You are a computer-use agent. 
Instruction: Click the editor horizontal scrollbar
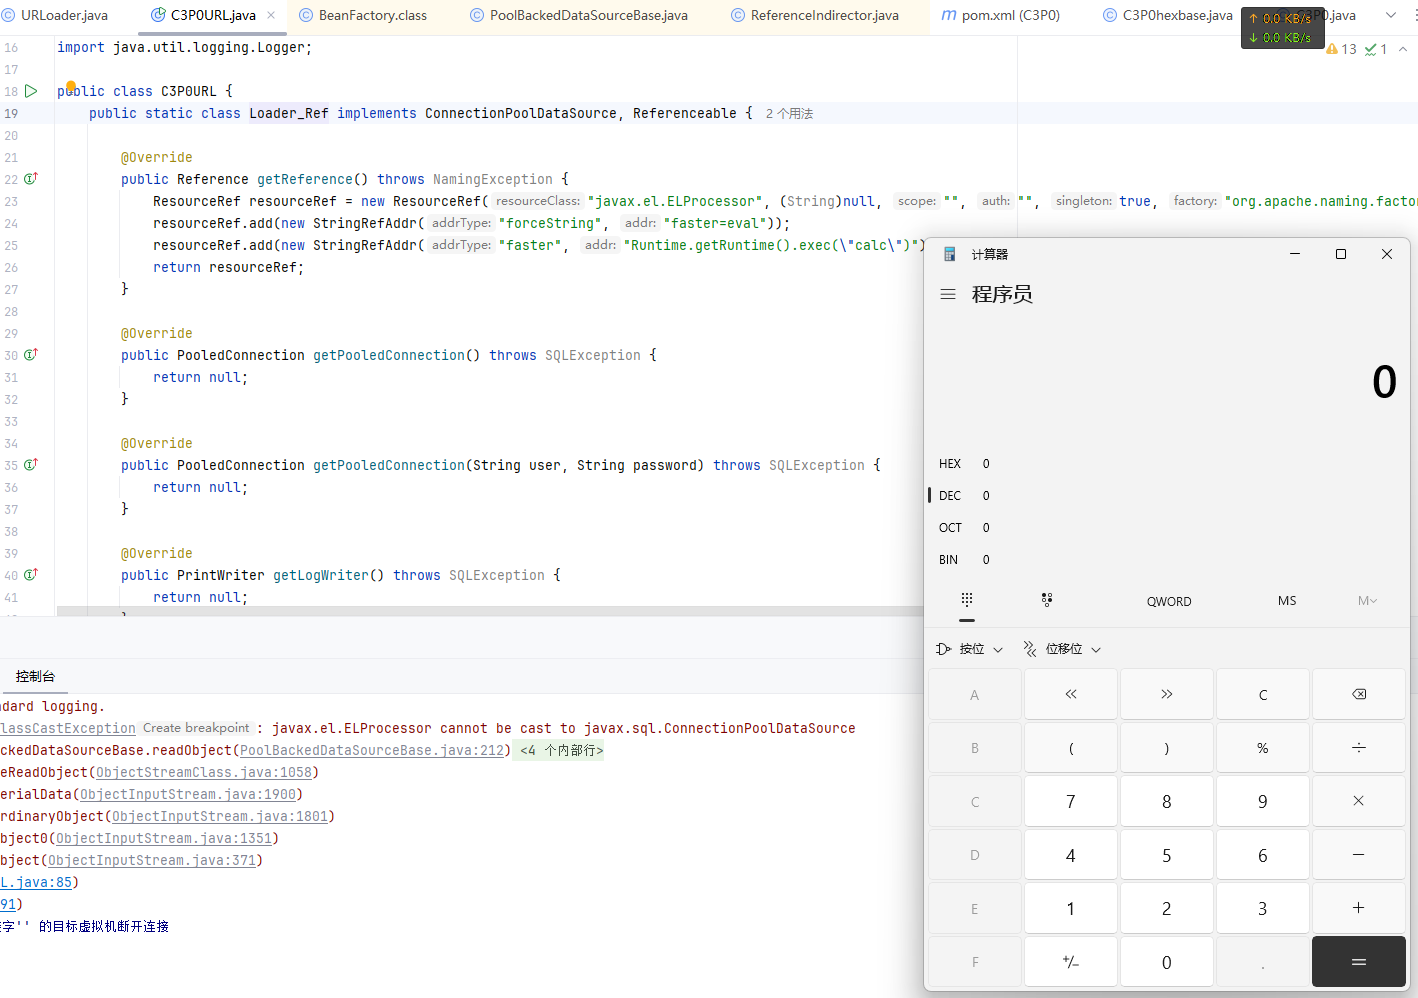coord(490,610)
